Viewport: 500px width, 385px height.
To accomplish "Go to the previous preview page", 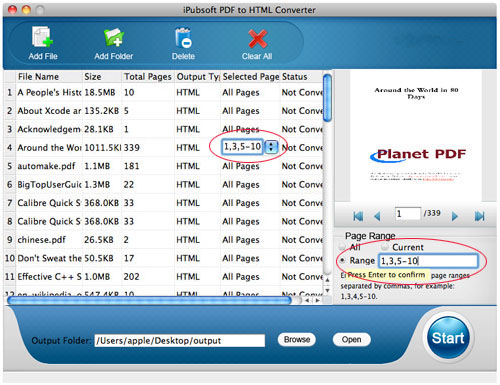I will point(377,216).
